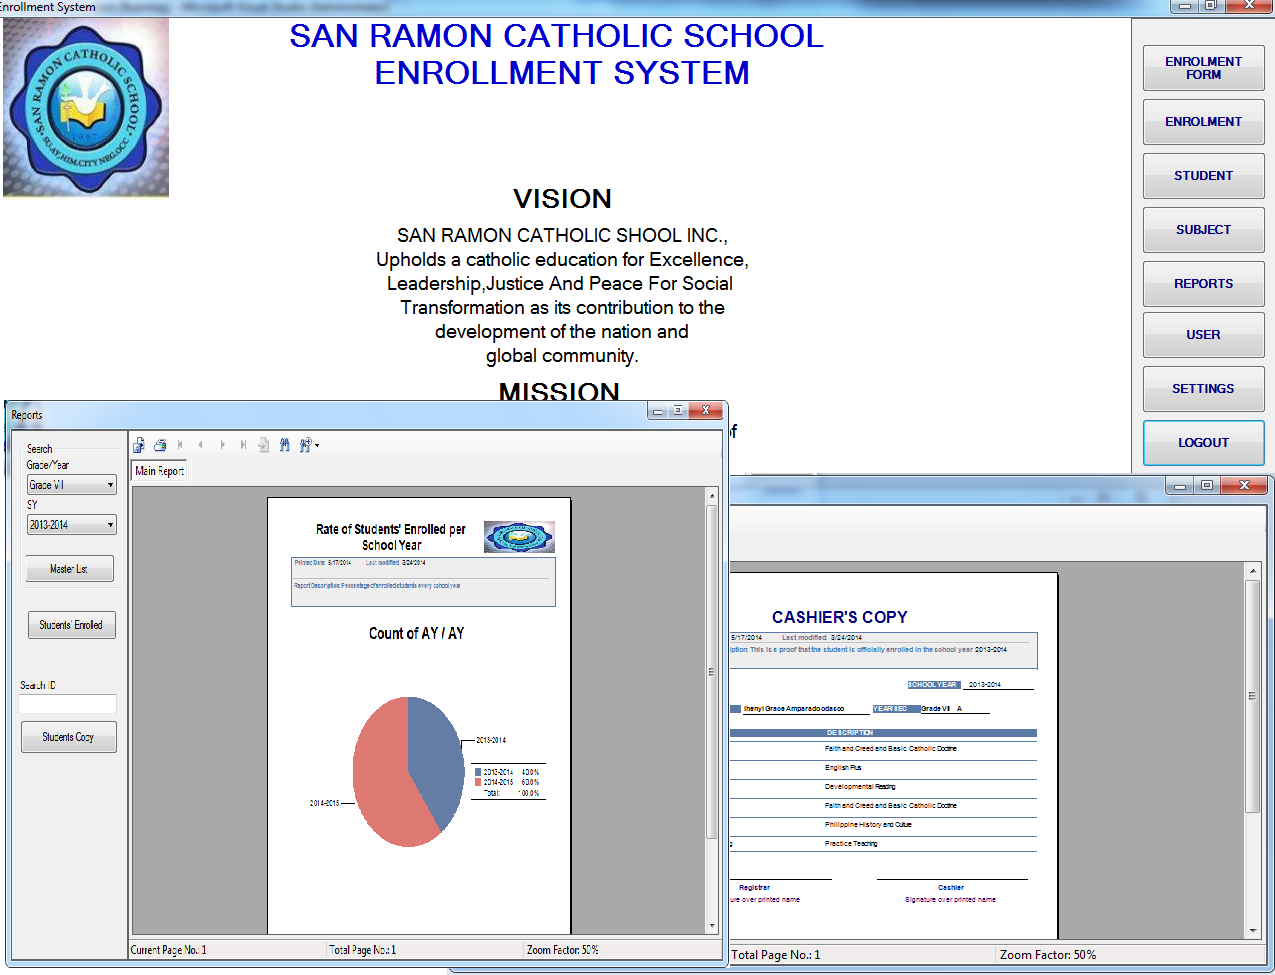Click the report logo in the pie chart page

(519, 537)
